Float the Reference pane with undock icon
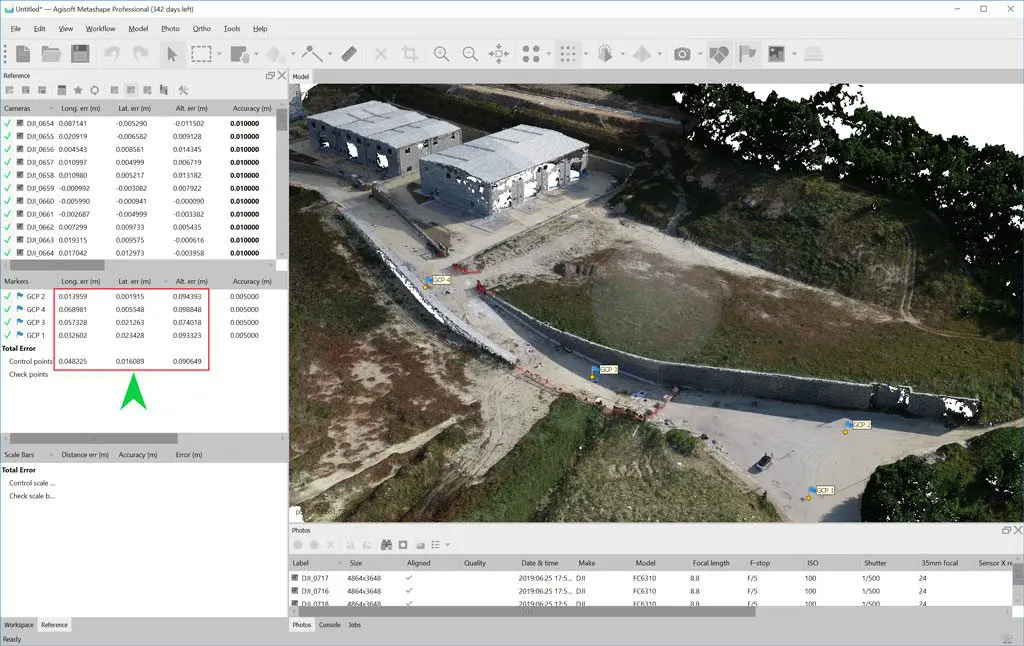This screenshot has height=646, width=1024. [x=270, y=76]
